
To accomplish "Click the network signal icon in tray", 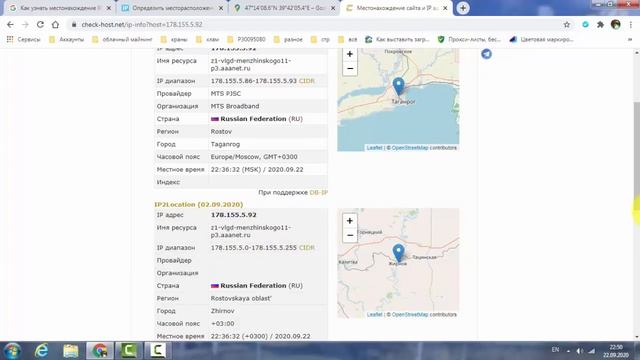I will [591, 351].
